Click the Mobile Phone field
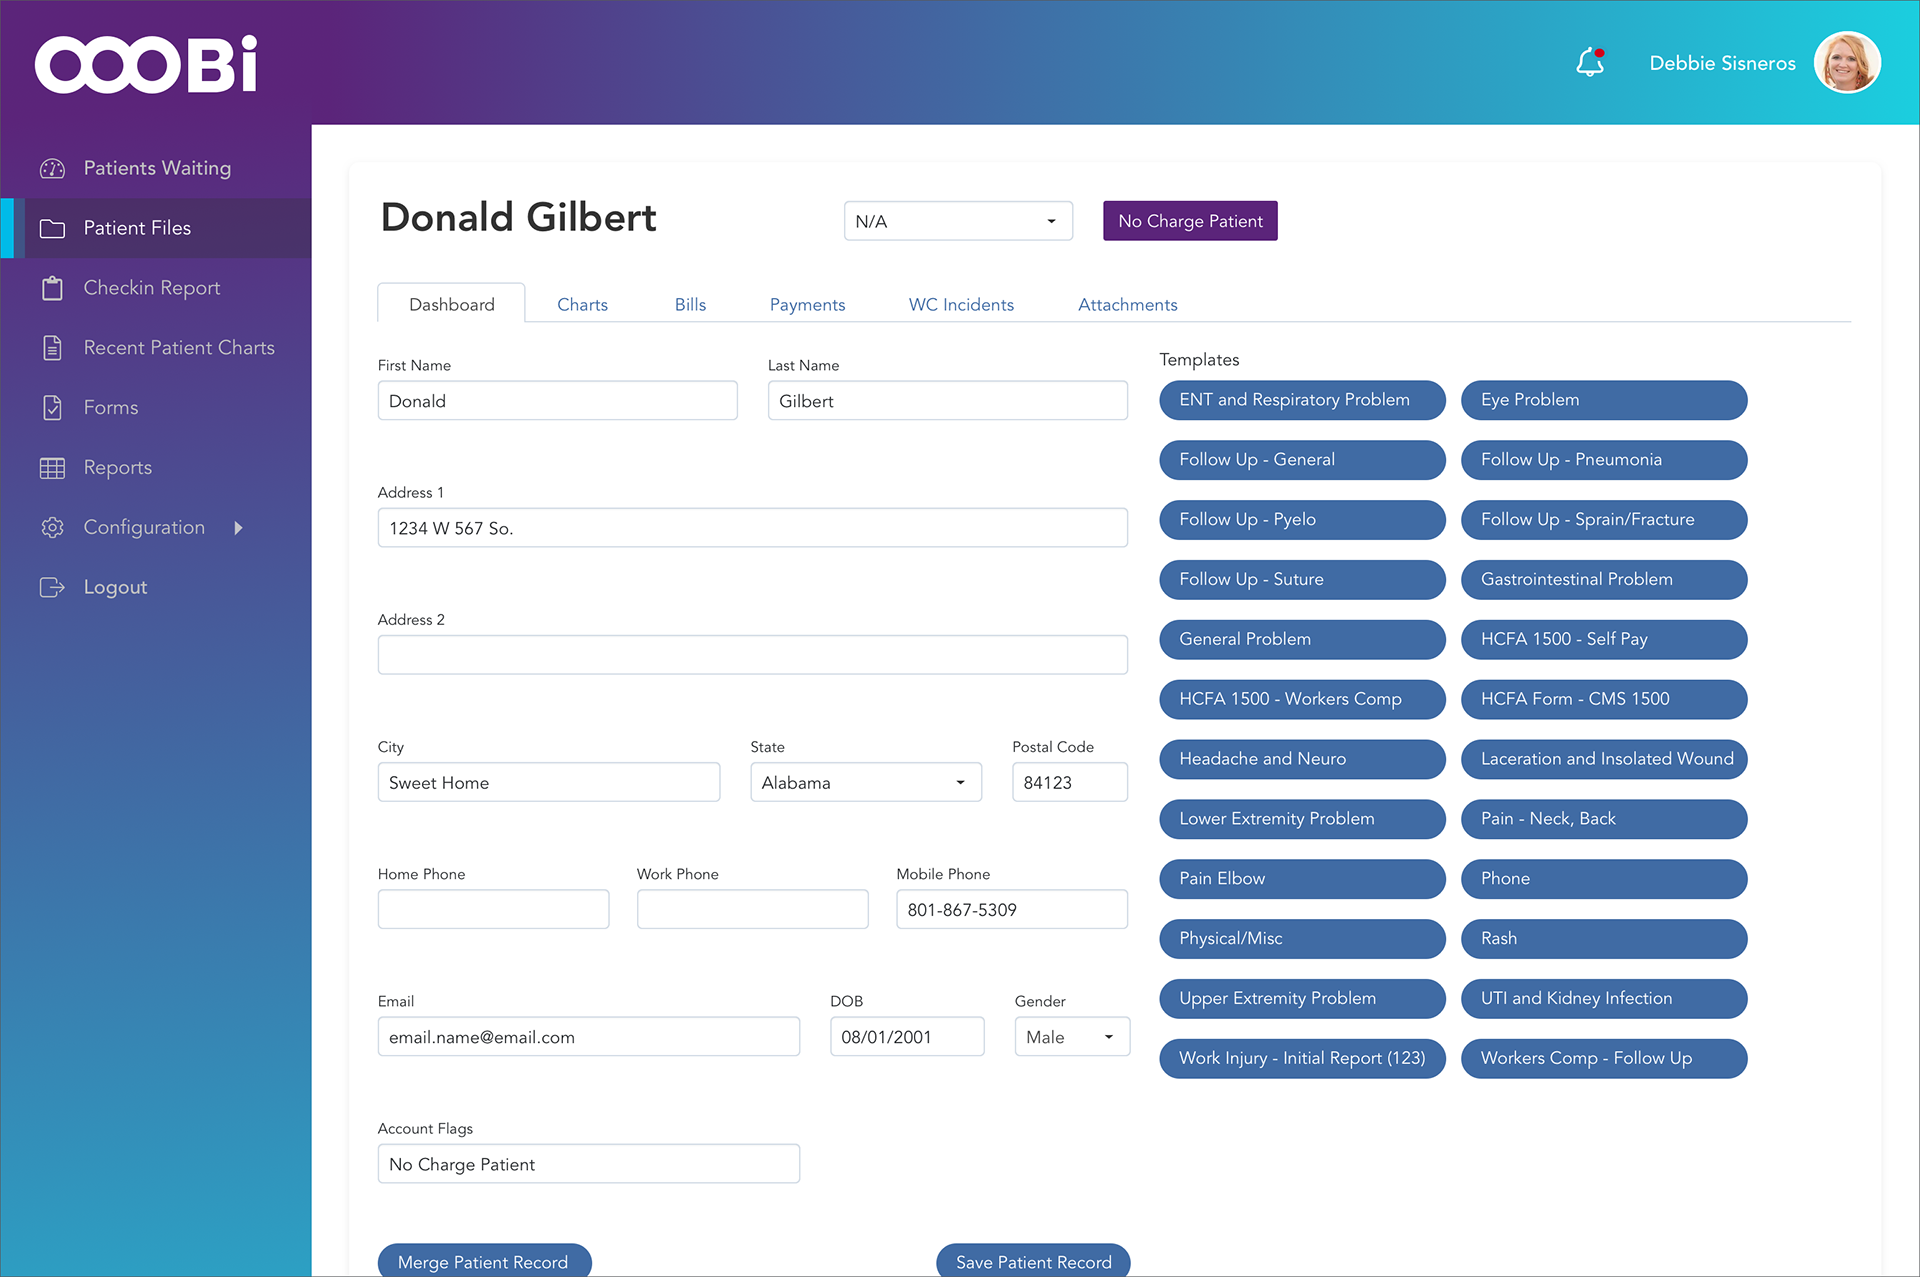 (x=1012, y=909)
